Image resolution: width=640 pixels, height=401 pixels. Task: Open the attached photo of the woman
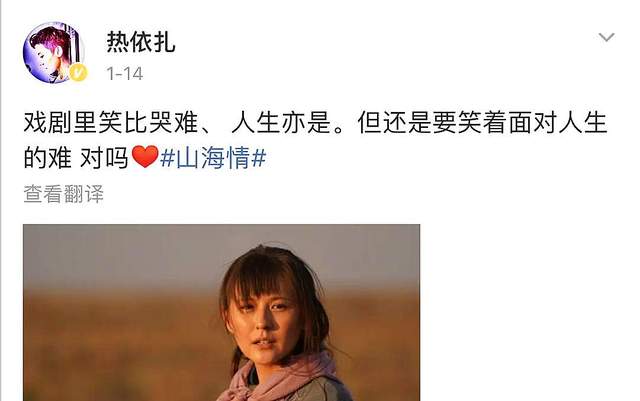pos(221,312)
